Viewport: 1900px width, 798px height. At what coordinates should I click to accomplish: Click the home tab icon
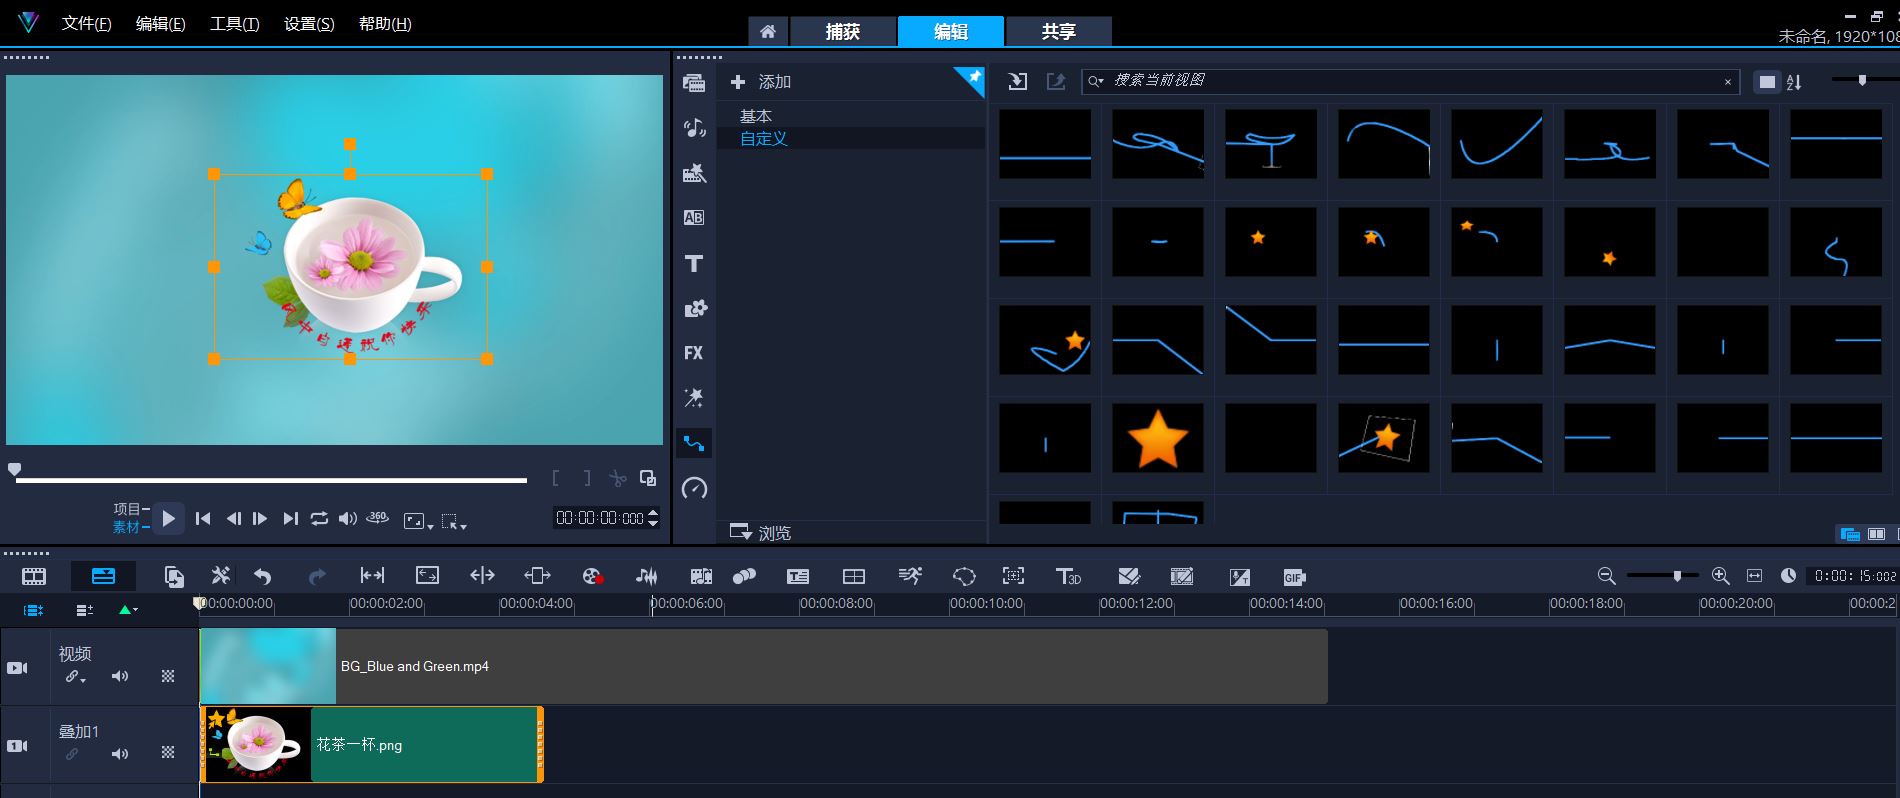pyautogui.click(x=768, y=31)
